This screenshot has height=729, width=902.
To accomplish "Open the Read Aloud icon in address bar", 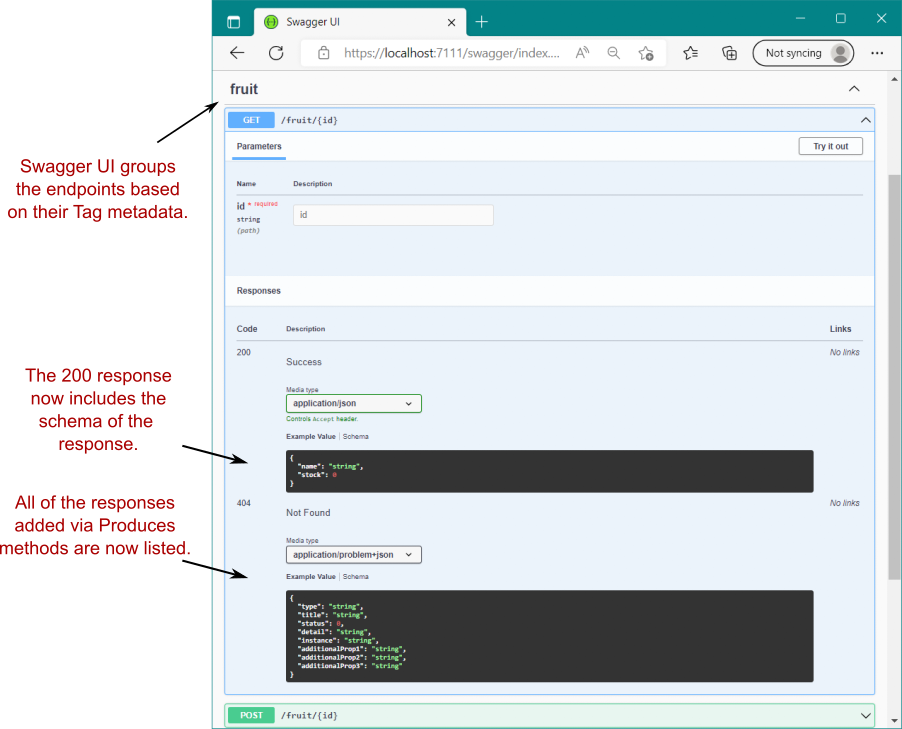I will point(582,53).
